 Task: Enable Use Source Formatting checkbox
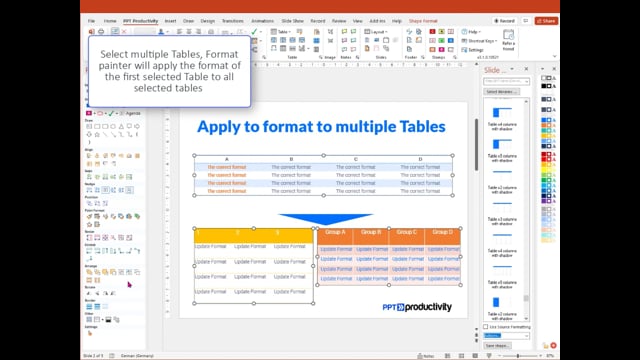click(x=486, y=327)
